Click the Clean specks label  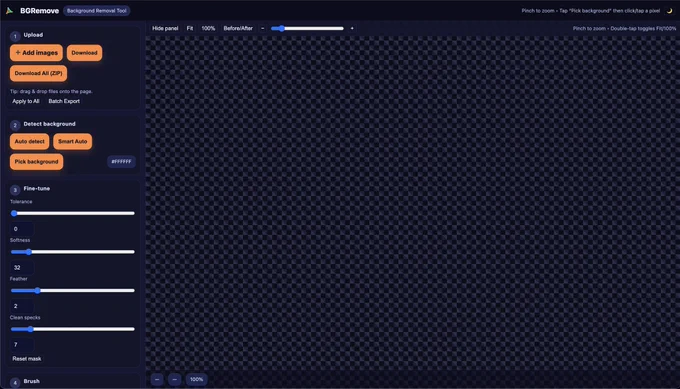(x=25, y=317)
